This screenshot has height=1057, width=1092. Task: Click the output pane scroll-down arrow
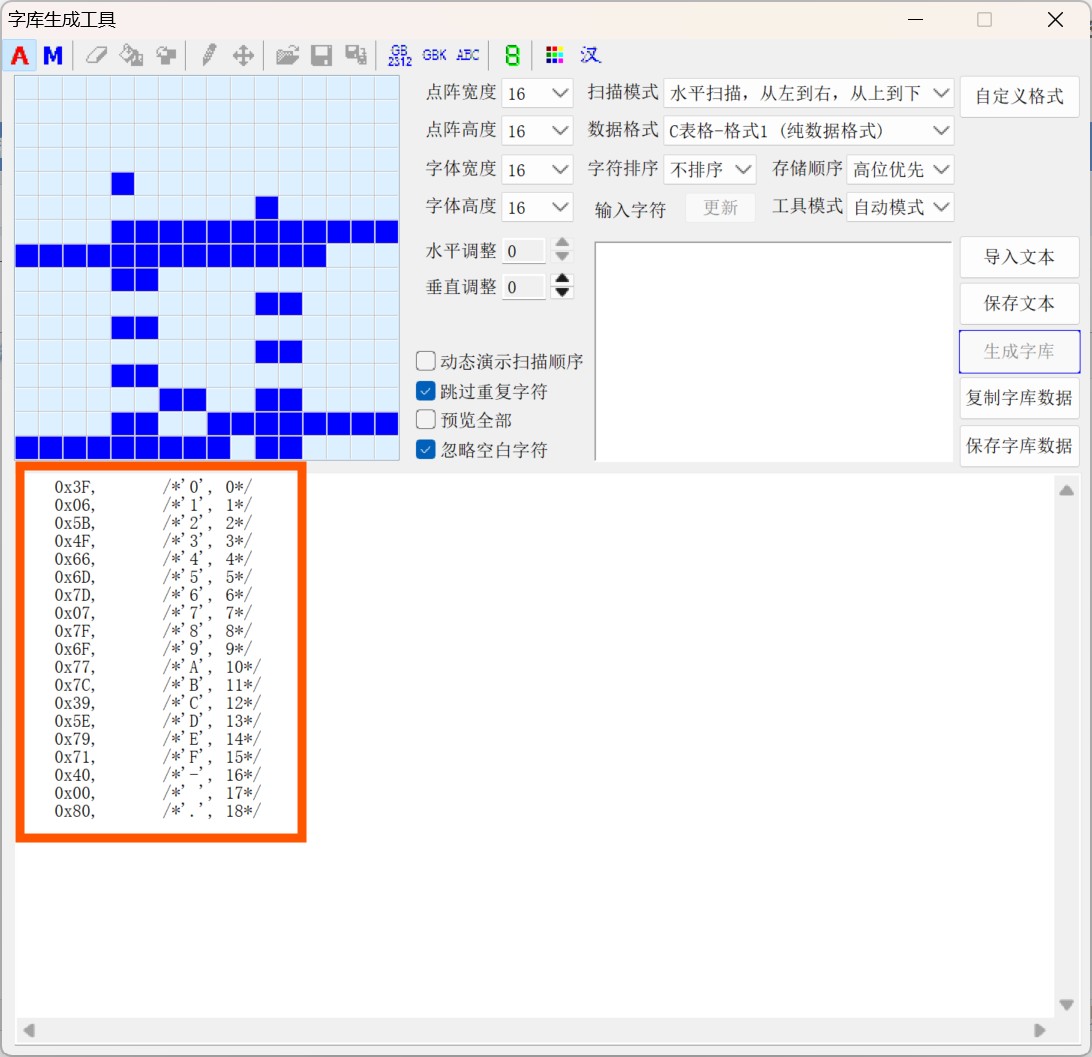tap(1066, 1004)
